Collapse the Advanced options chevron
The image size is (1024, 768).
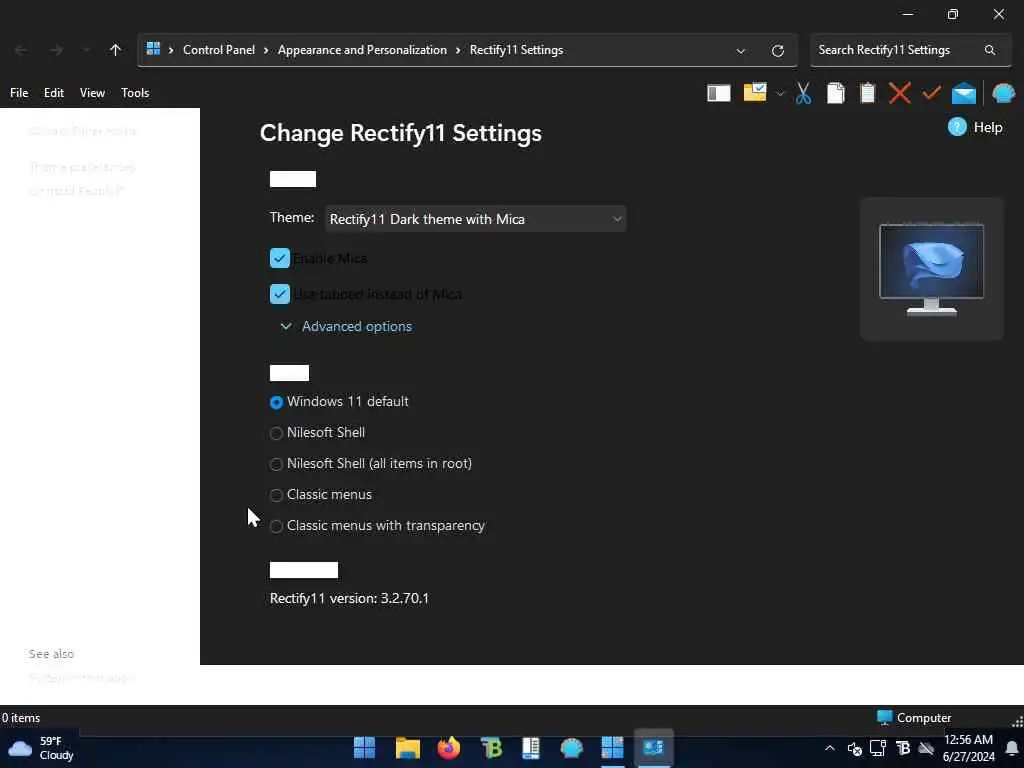286,326
